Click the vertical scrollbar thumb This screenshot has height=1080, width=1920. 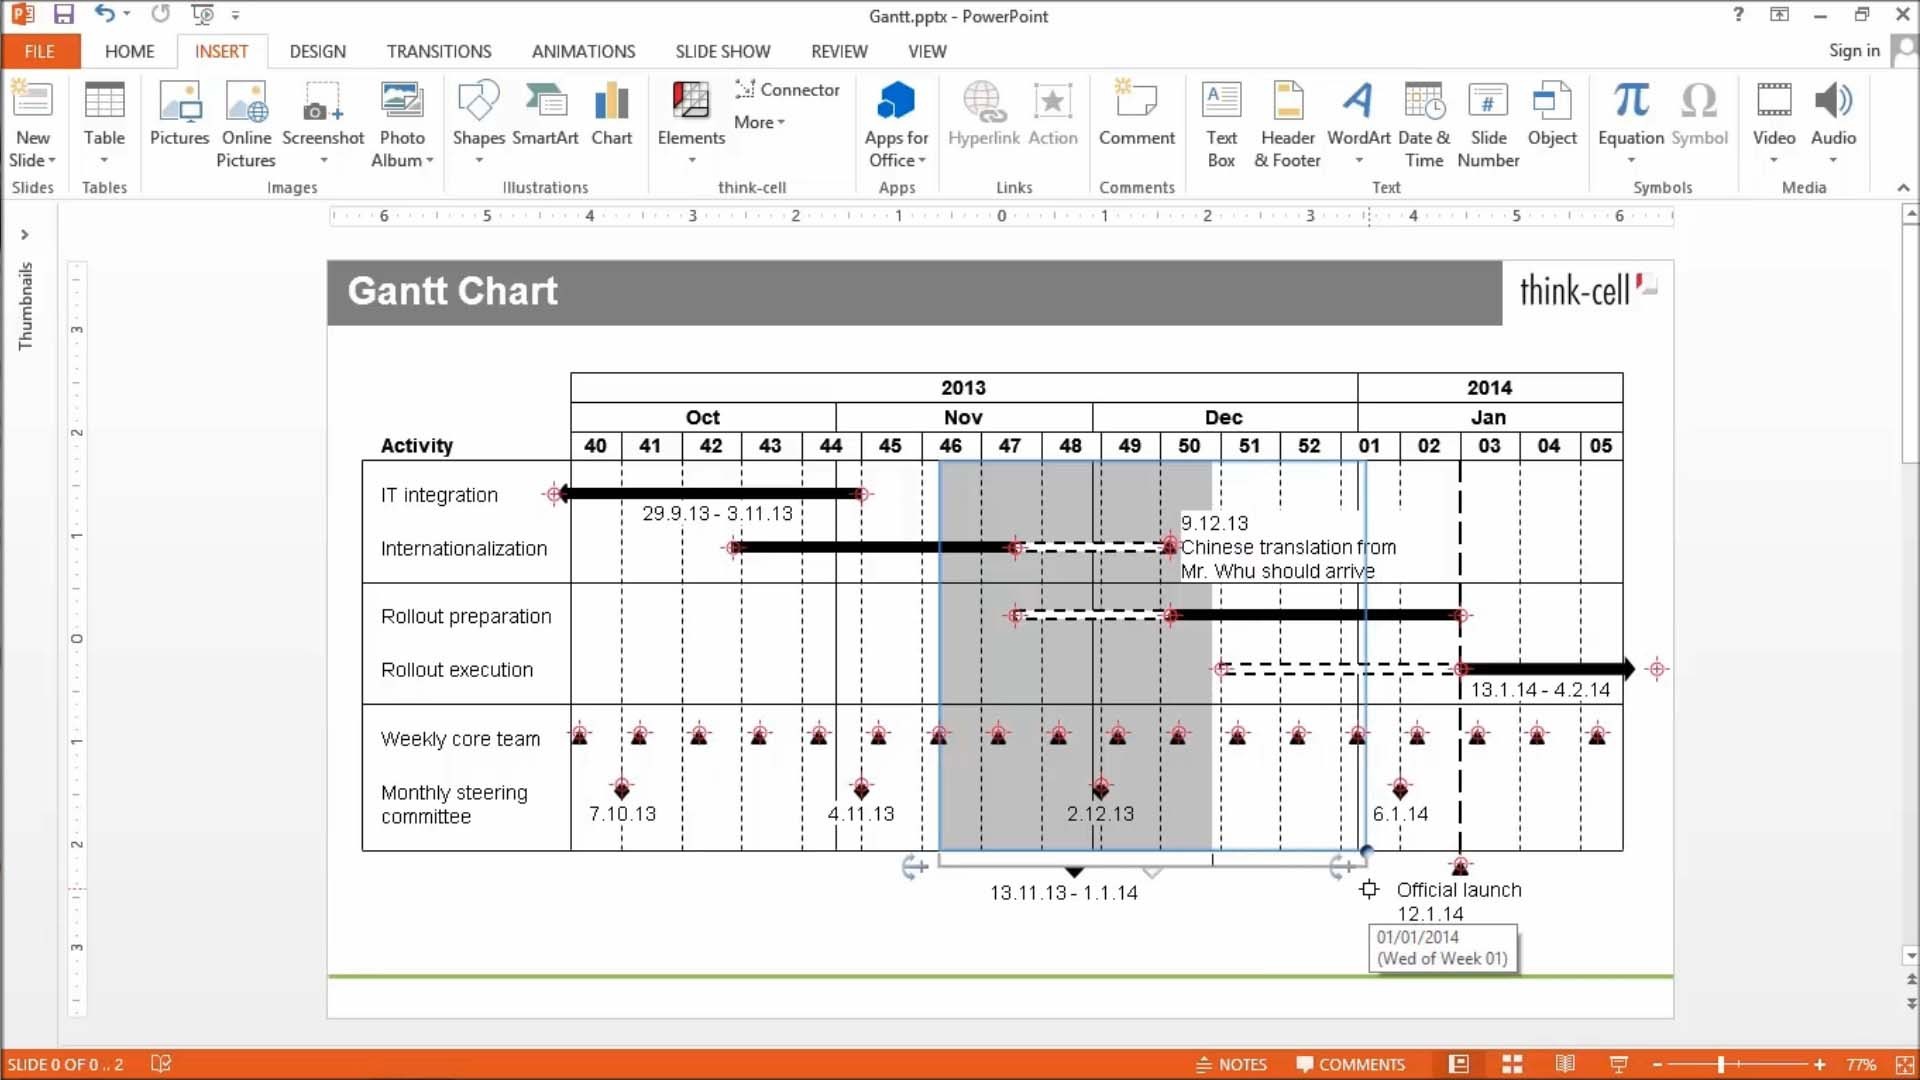[x=1909, y=343]
